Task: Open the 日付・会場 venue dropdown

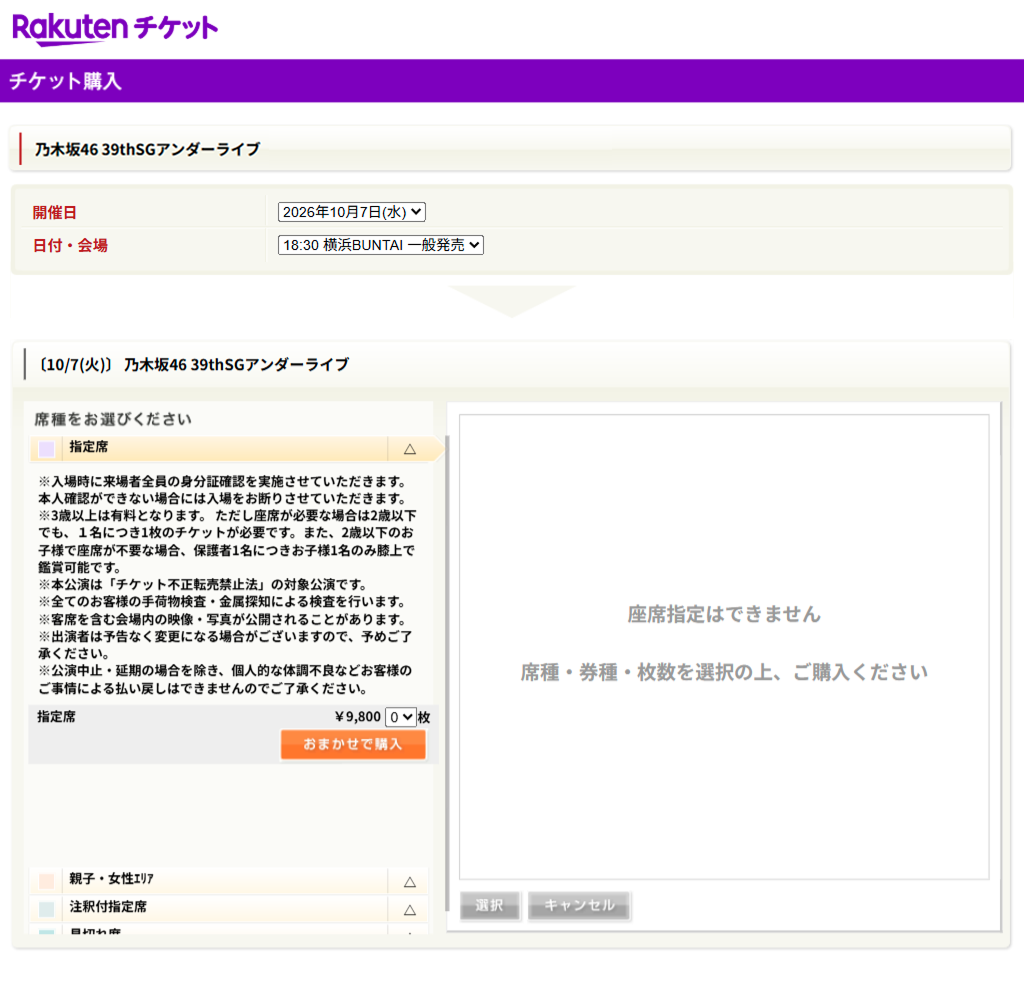Action: pyautogui.click(x=380, y=245)
